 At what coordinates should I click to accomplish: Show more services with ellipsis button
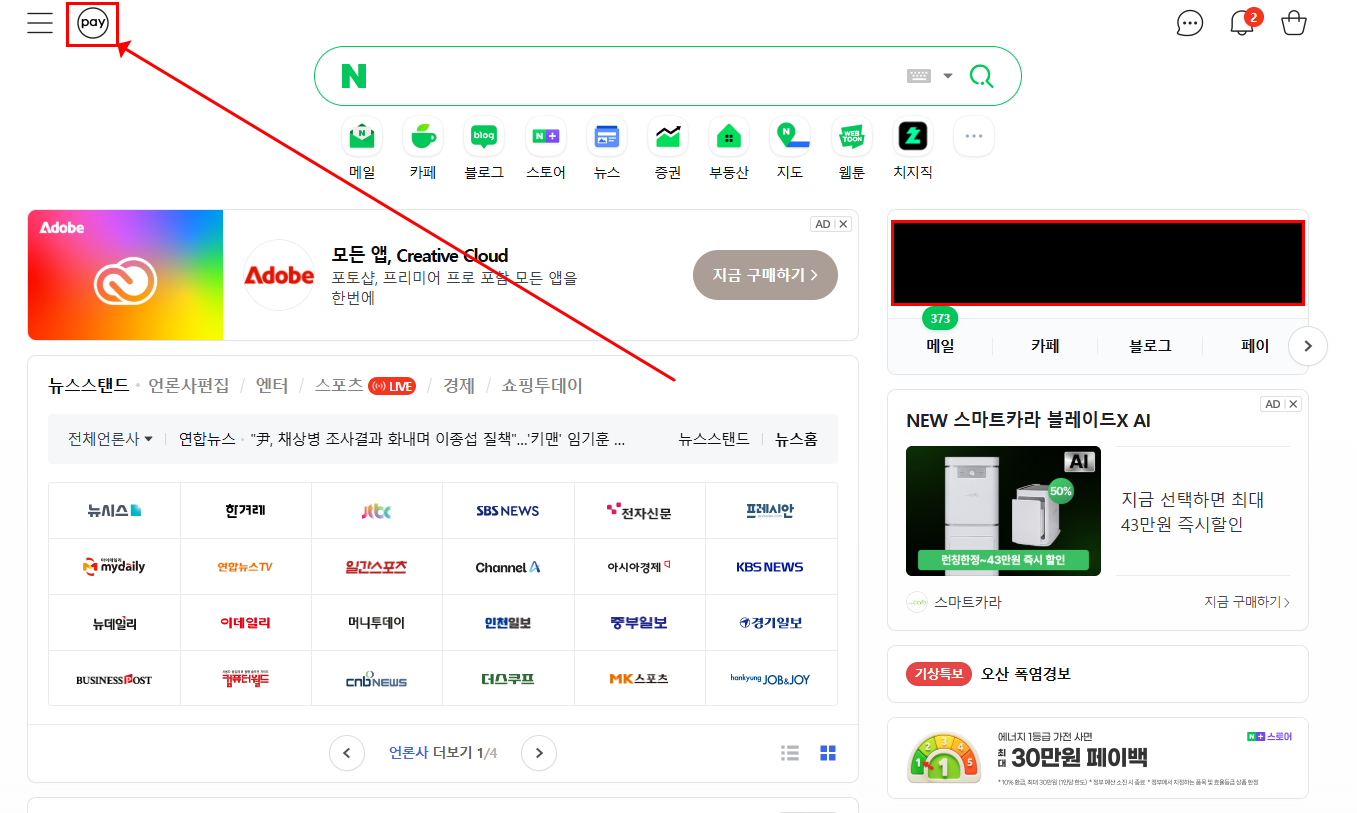[974, 136]
